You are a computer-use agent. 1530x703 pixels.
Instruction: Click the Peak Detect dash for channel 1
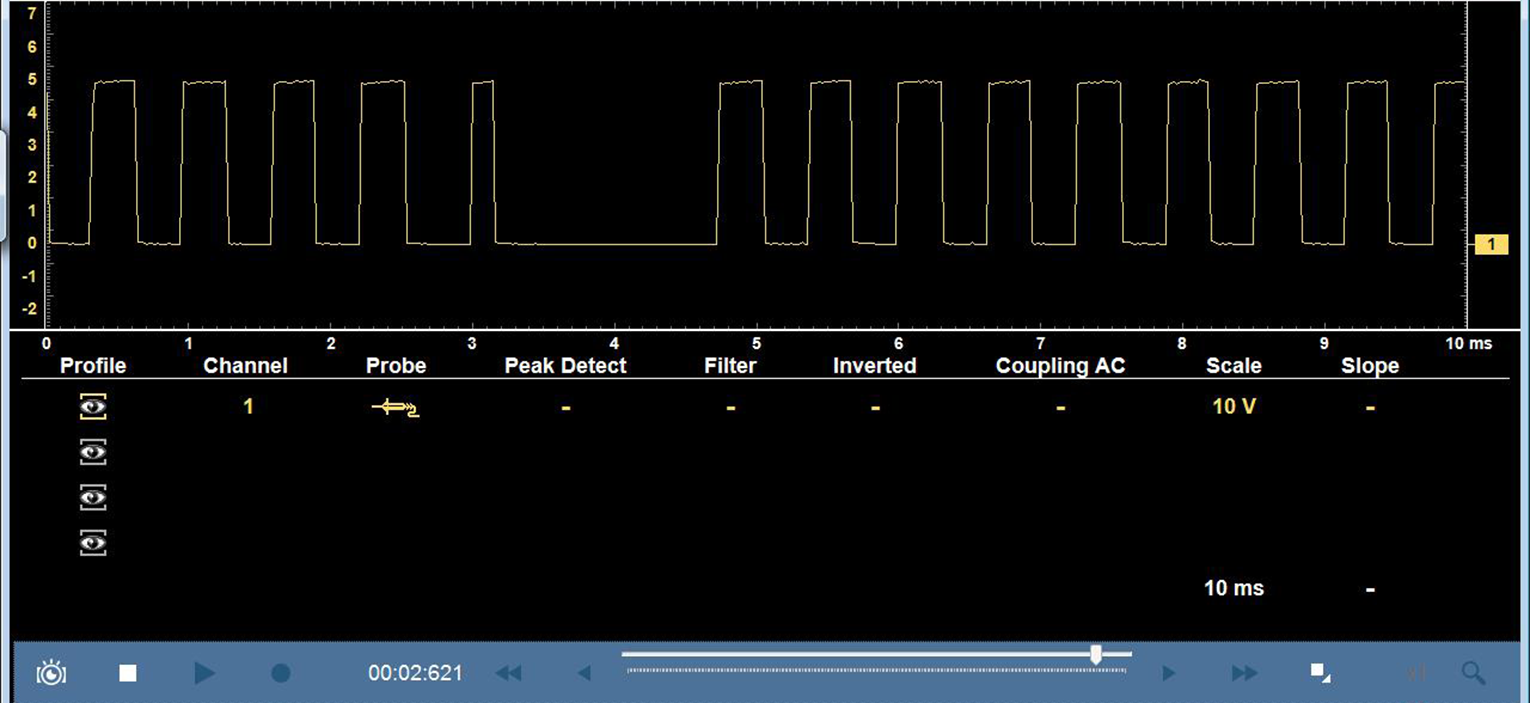[565, 407]
